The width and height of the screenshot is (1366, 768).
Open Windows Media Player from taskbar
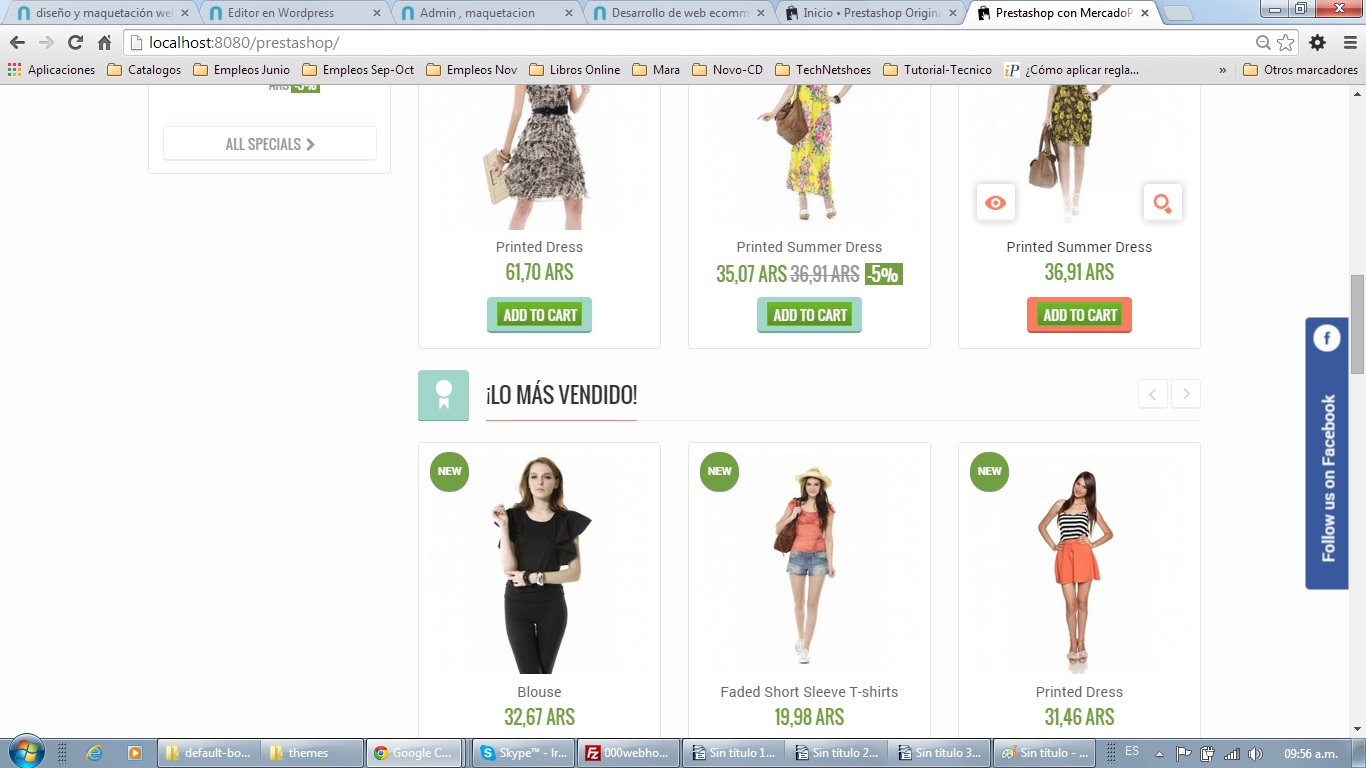coord(135,753)
